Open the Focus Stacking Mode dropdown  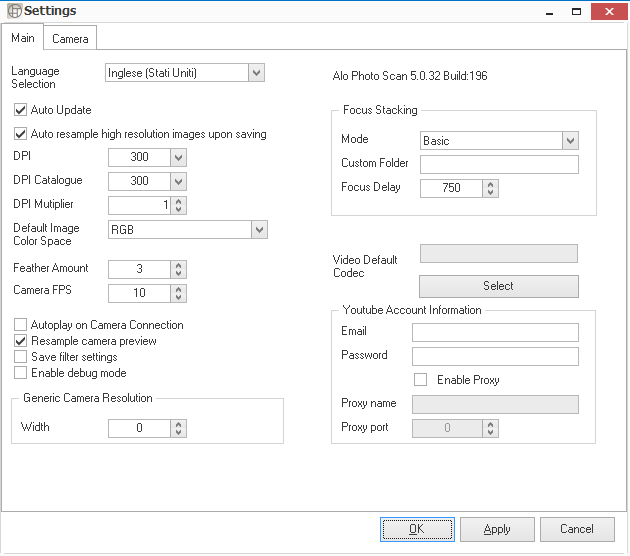point(570,141)
